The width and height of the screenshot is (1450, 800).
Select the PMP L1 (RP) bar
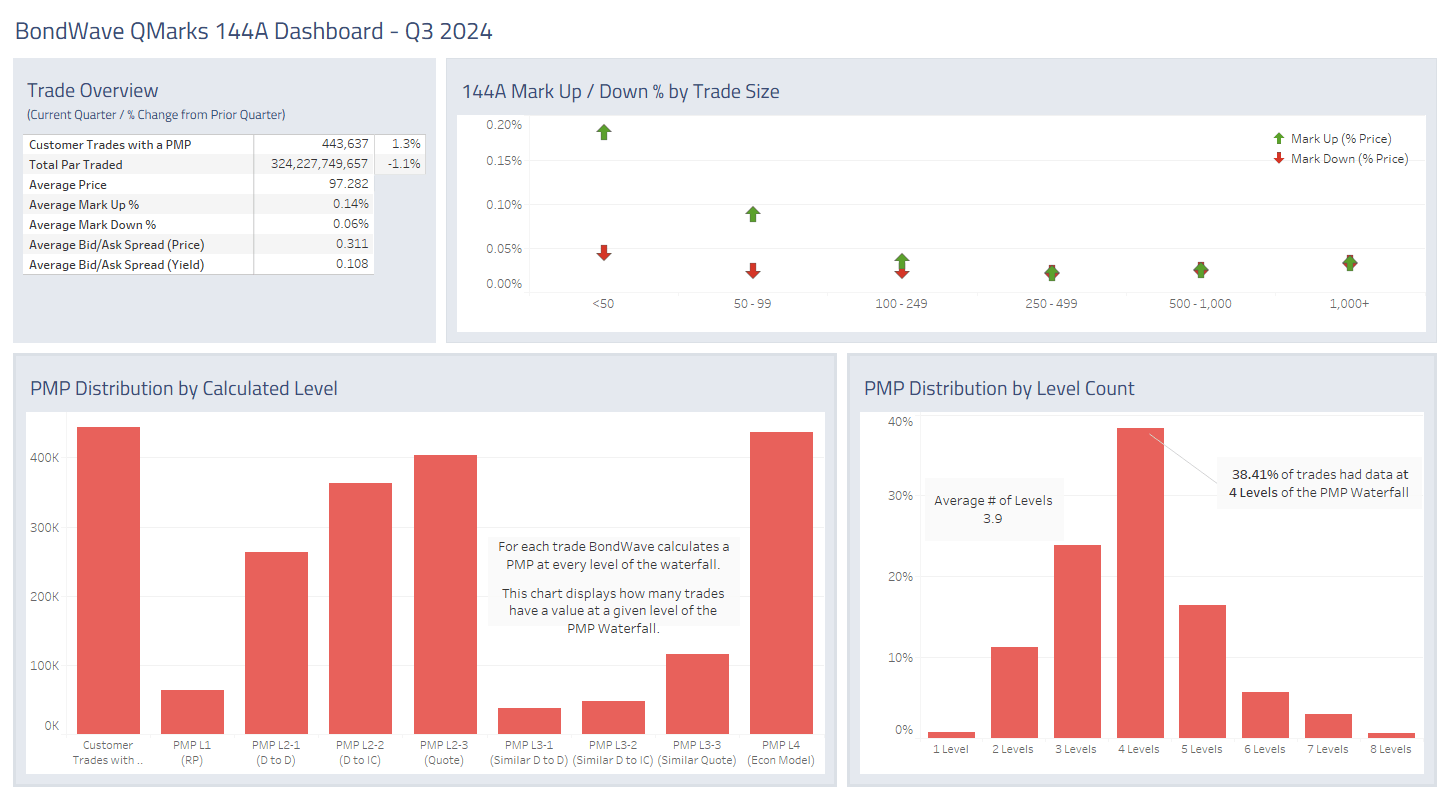coord(192,712)
